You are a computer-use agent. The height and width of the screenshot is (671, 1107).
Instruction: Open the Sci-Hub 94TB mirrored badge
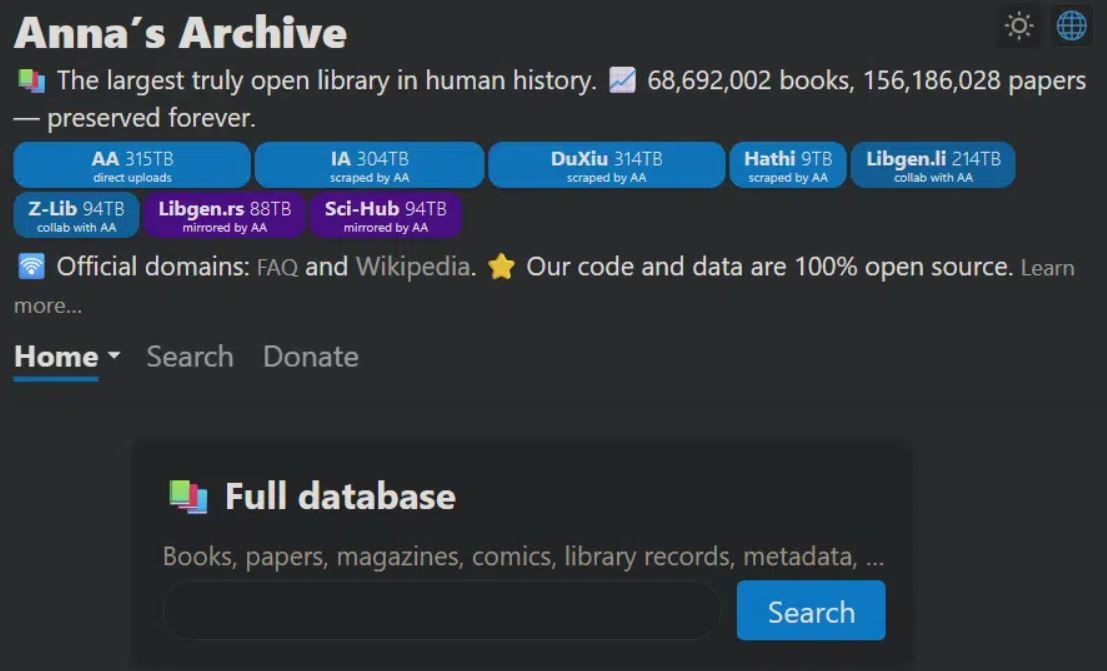tap(385, 215)
